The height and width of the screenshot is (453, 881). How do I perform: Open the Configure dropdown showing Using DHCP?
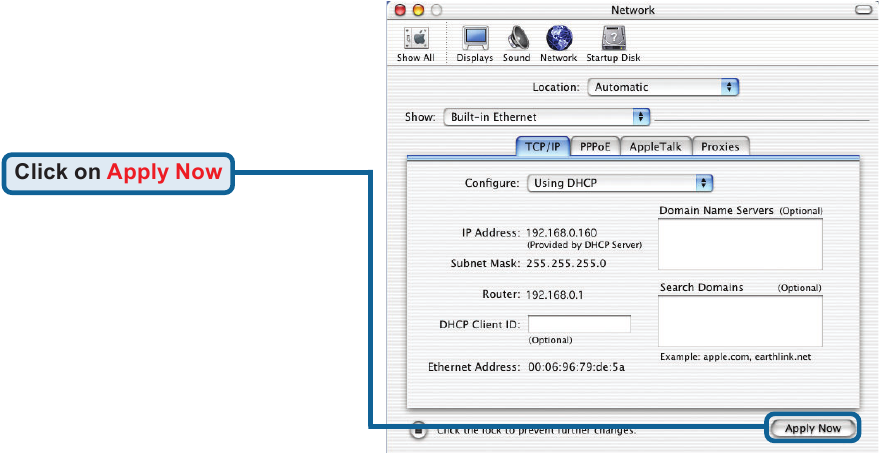pyautogui.click(x=620, y=183)
